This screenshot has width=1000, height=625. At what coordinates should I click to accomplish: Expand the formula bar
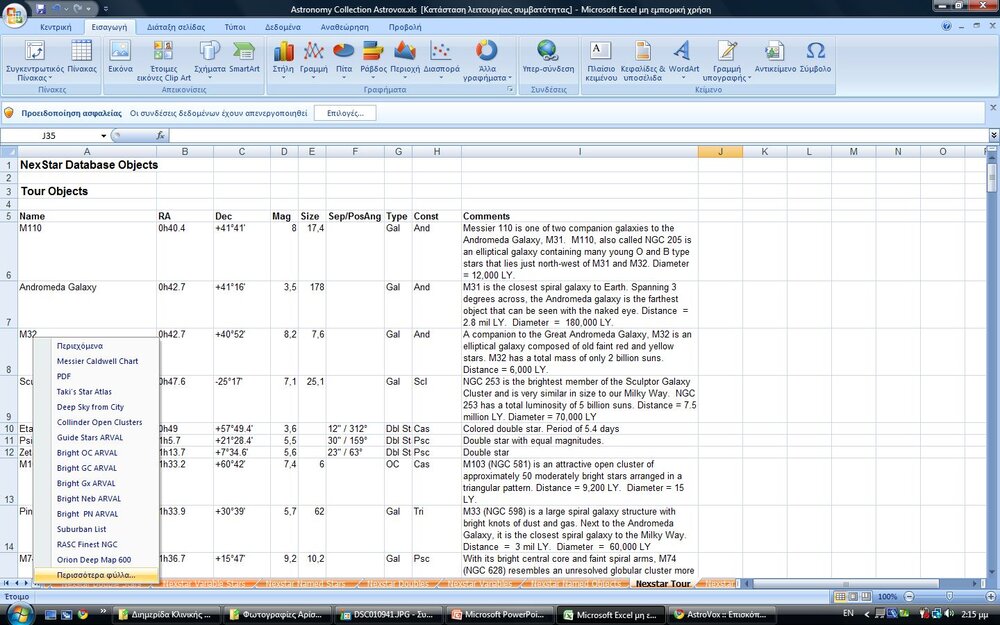point(993,135)
